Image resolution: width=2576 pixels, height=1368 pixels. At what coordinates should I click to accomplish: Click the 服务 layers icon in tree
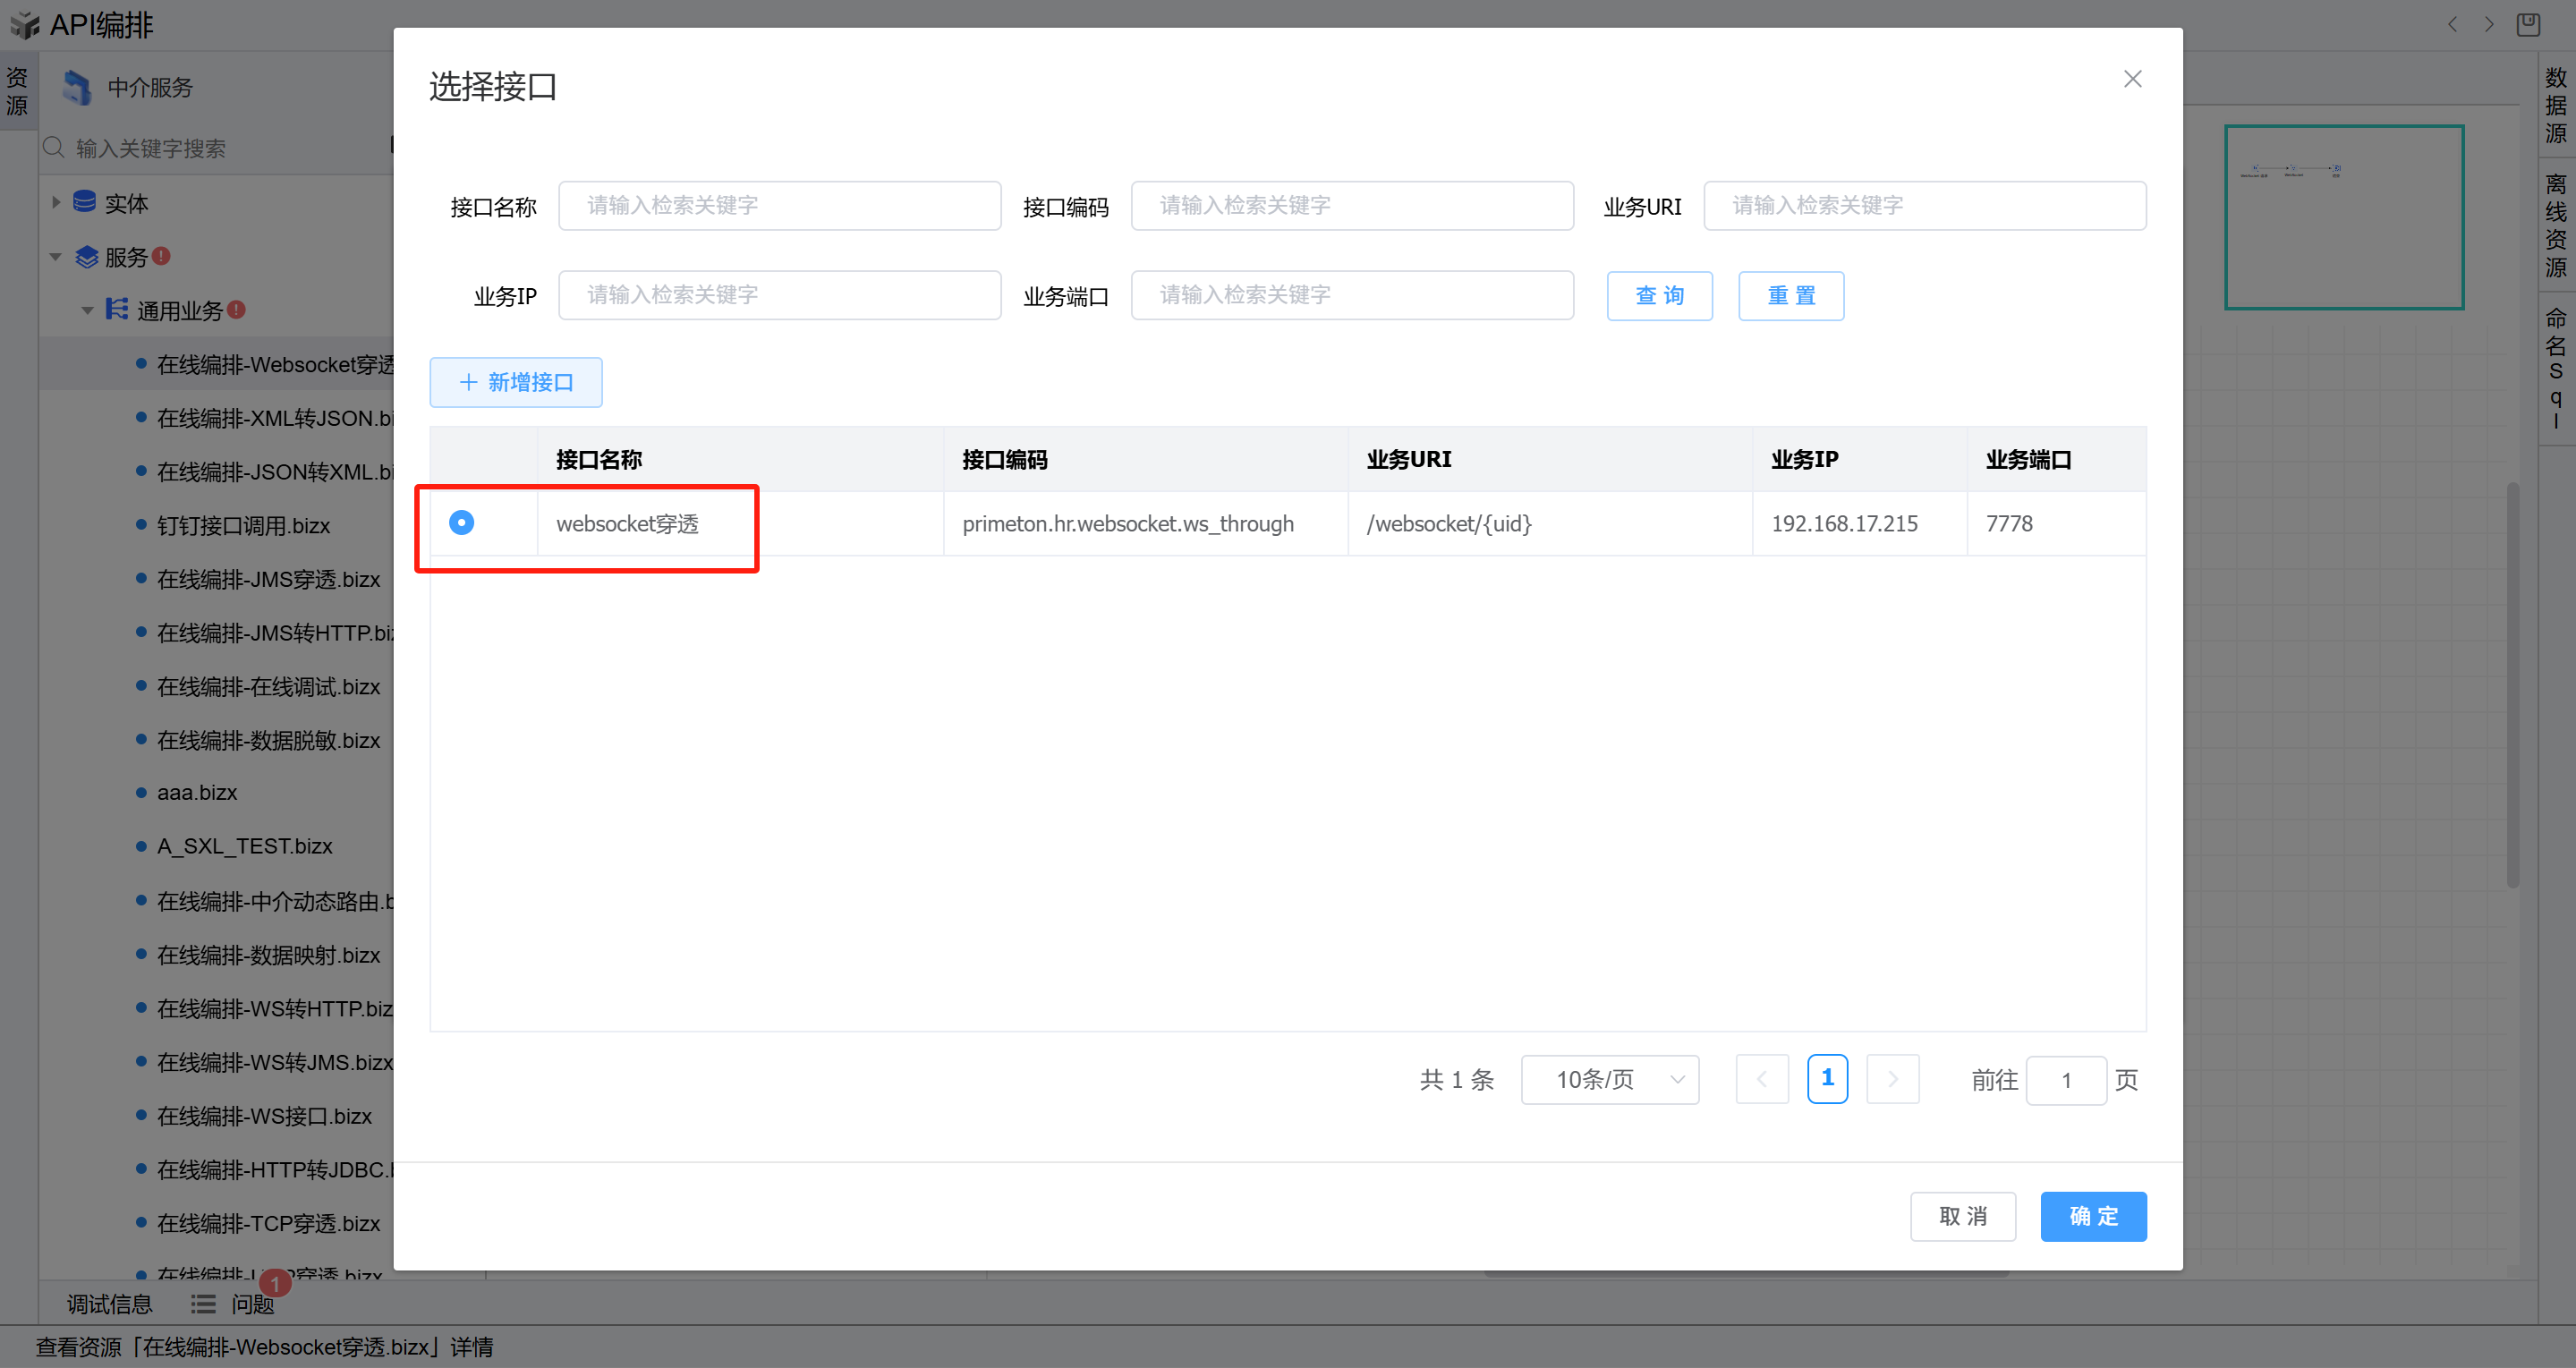coord(87,257)
